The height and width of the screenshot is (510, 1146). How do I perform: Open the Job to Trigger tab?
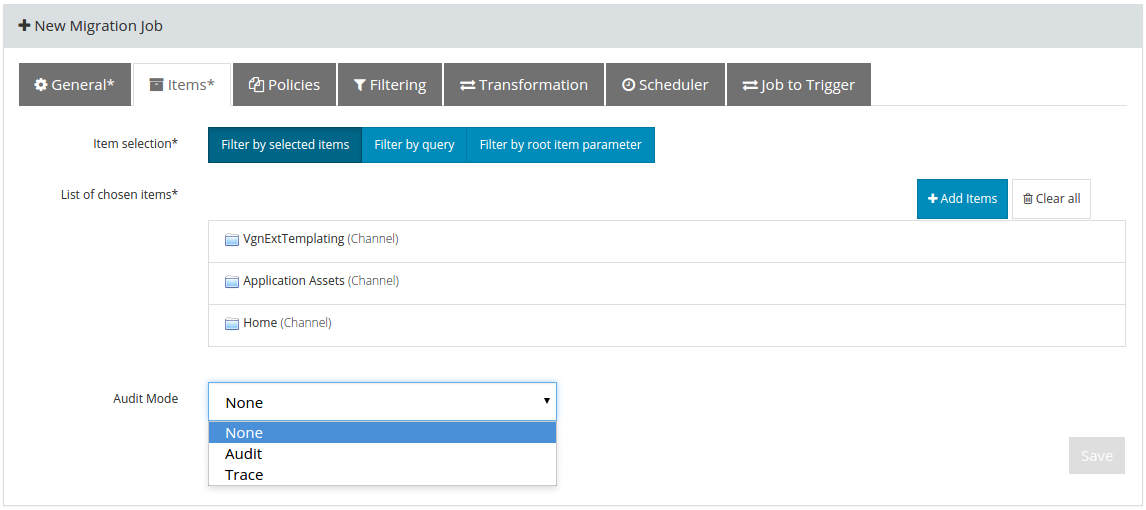tap(798, 85)
